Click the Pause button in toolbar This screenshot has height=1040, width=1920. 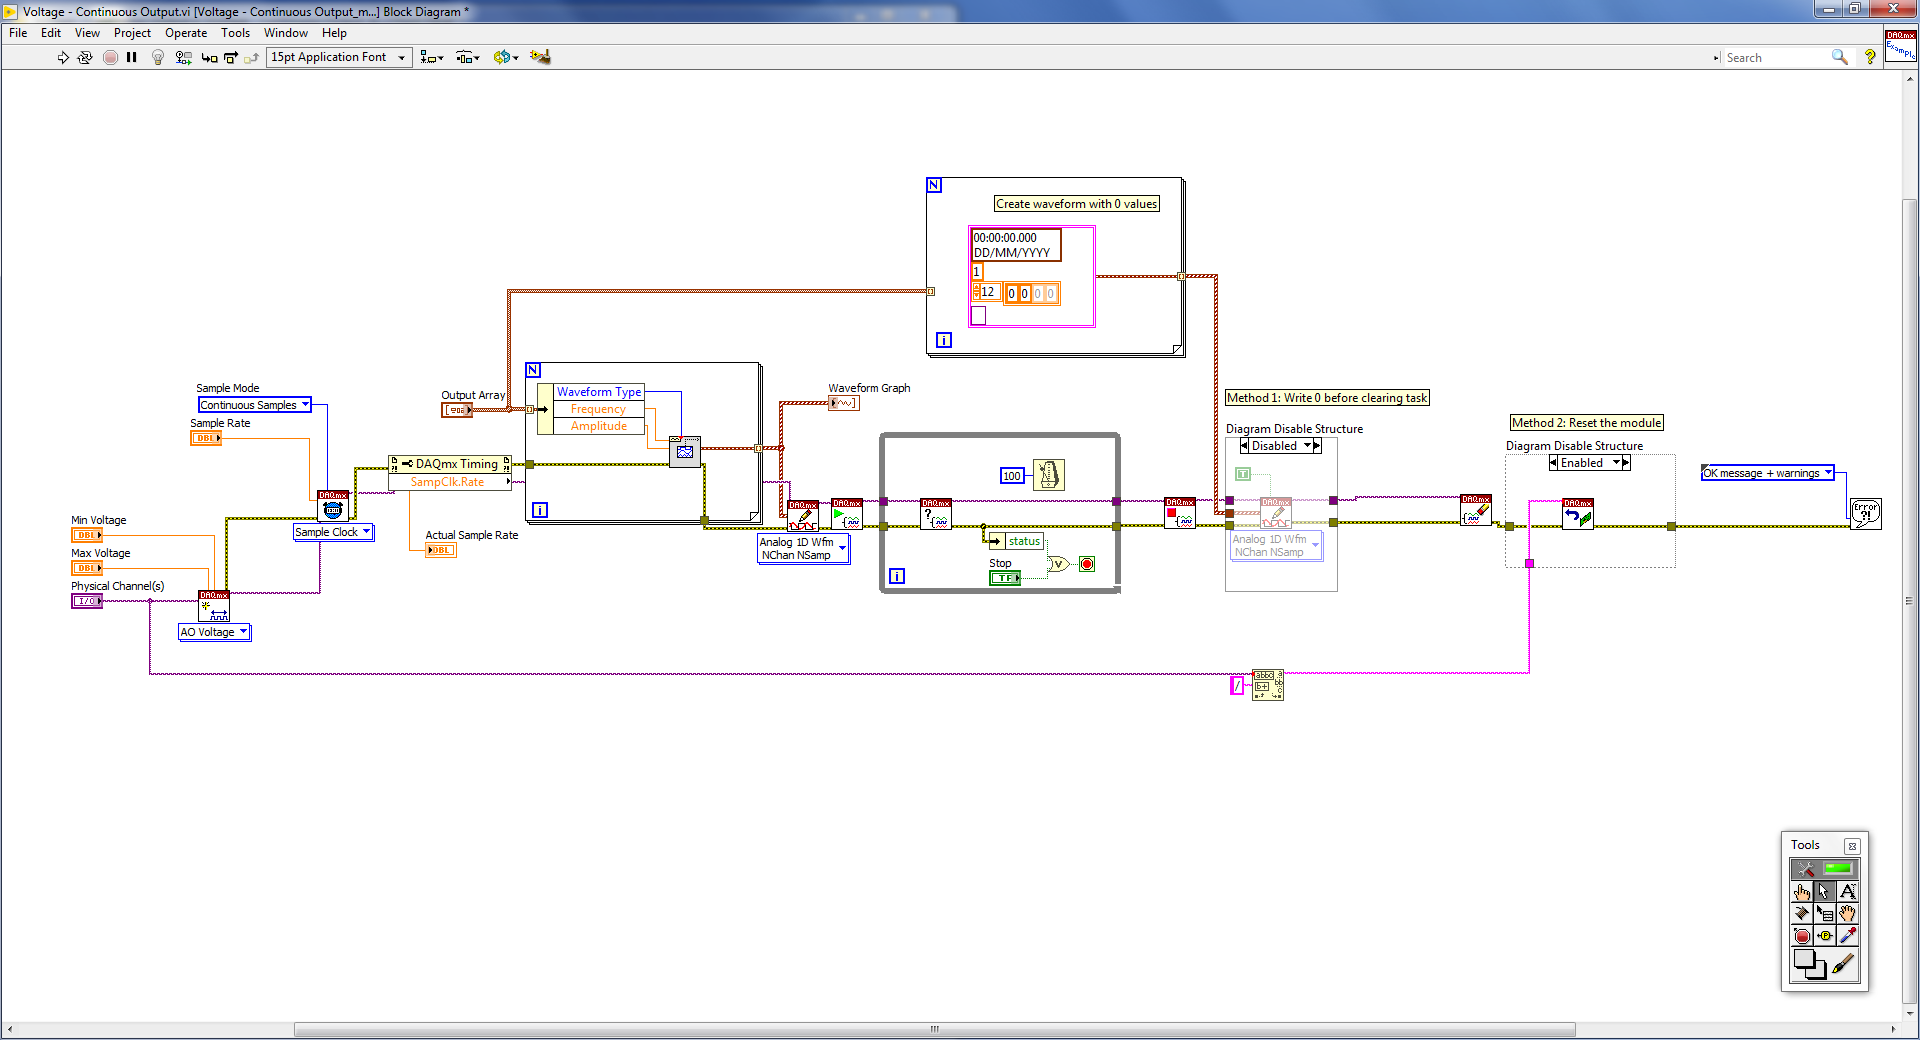click(131, 57)
